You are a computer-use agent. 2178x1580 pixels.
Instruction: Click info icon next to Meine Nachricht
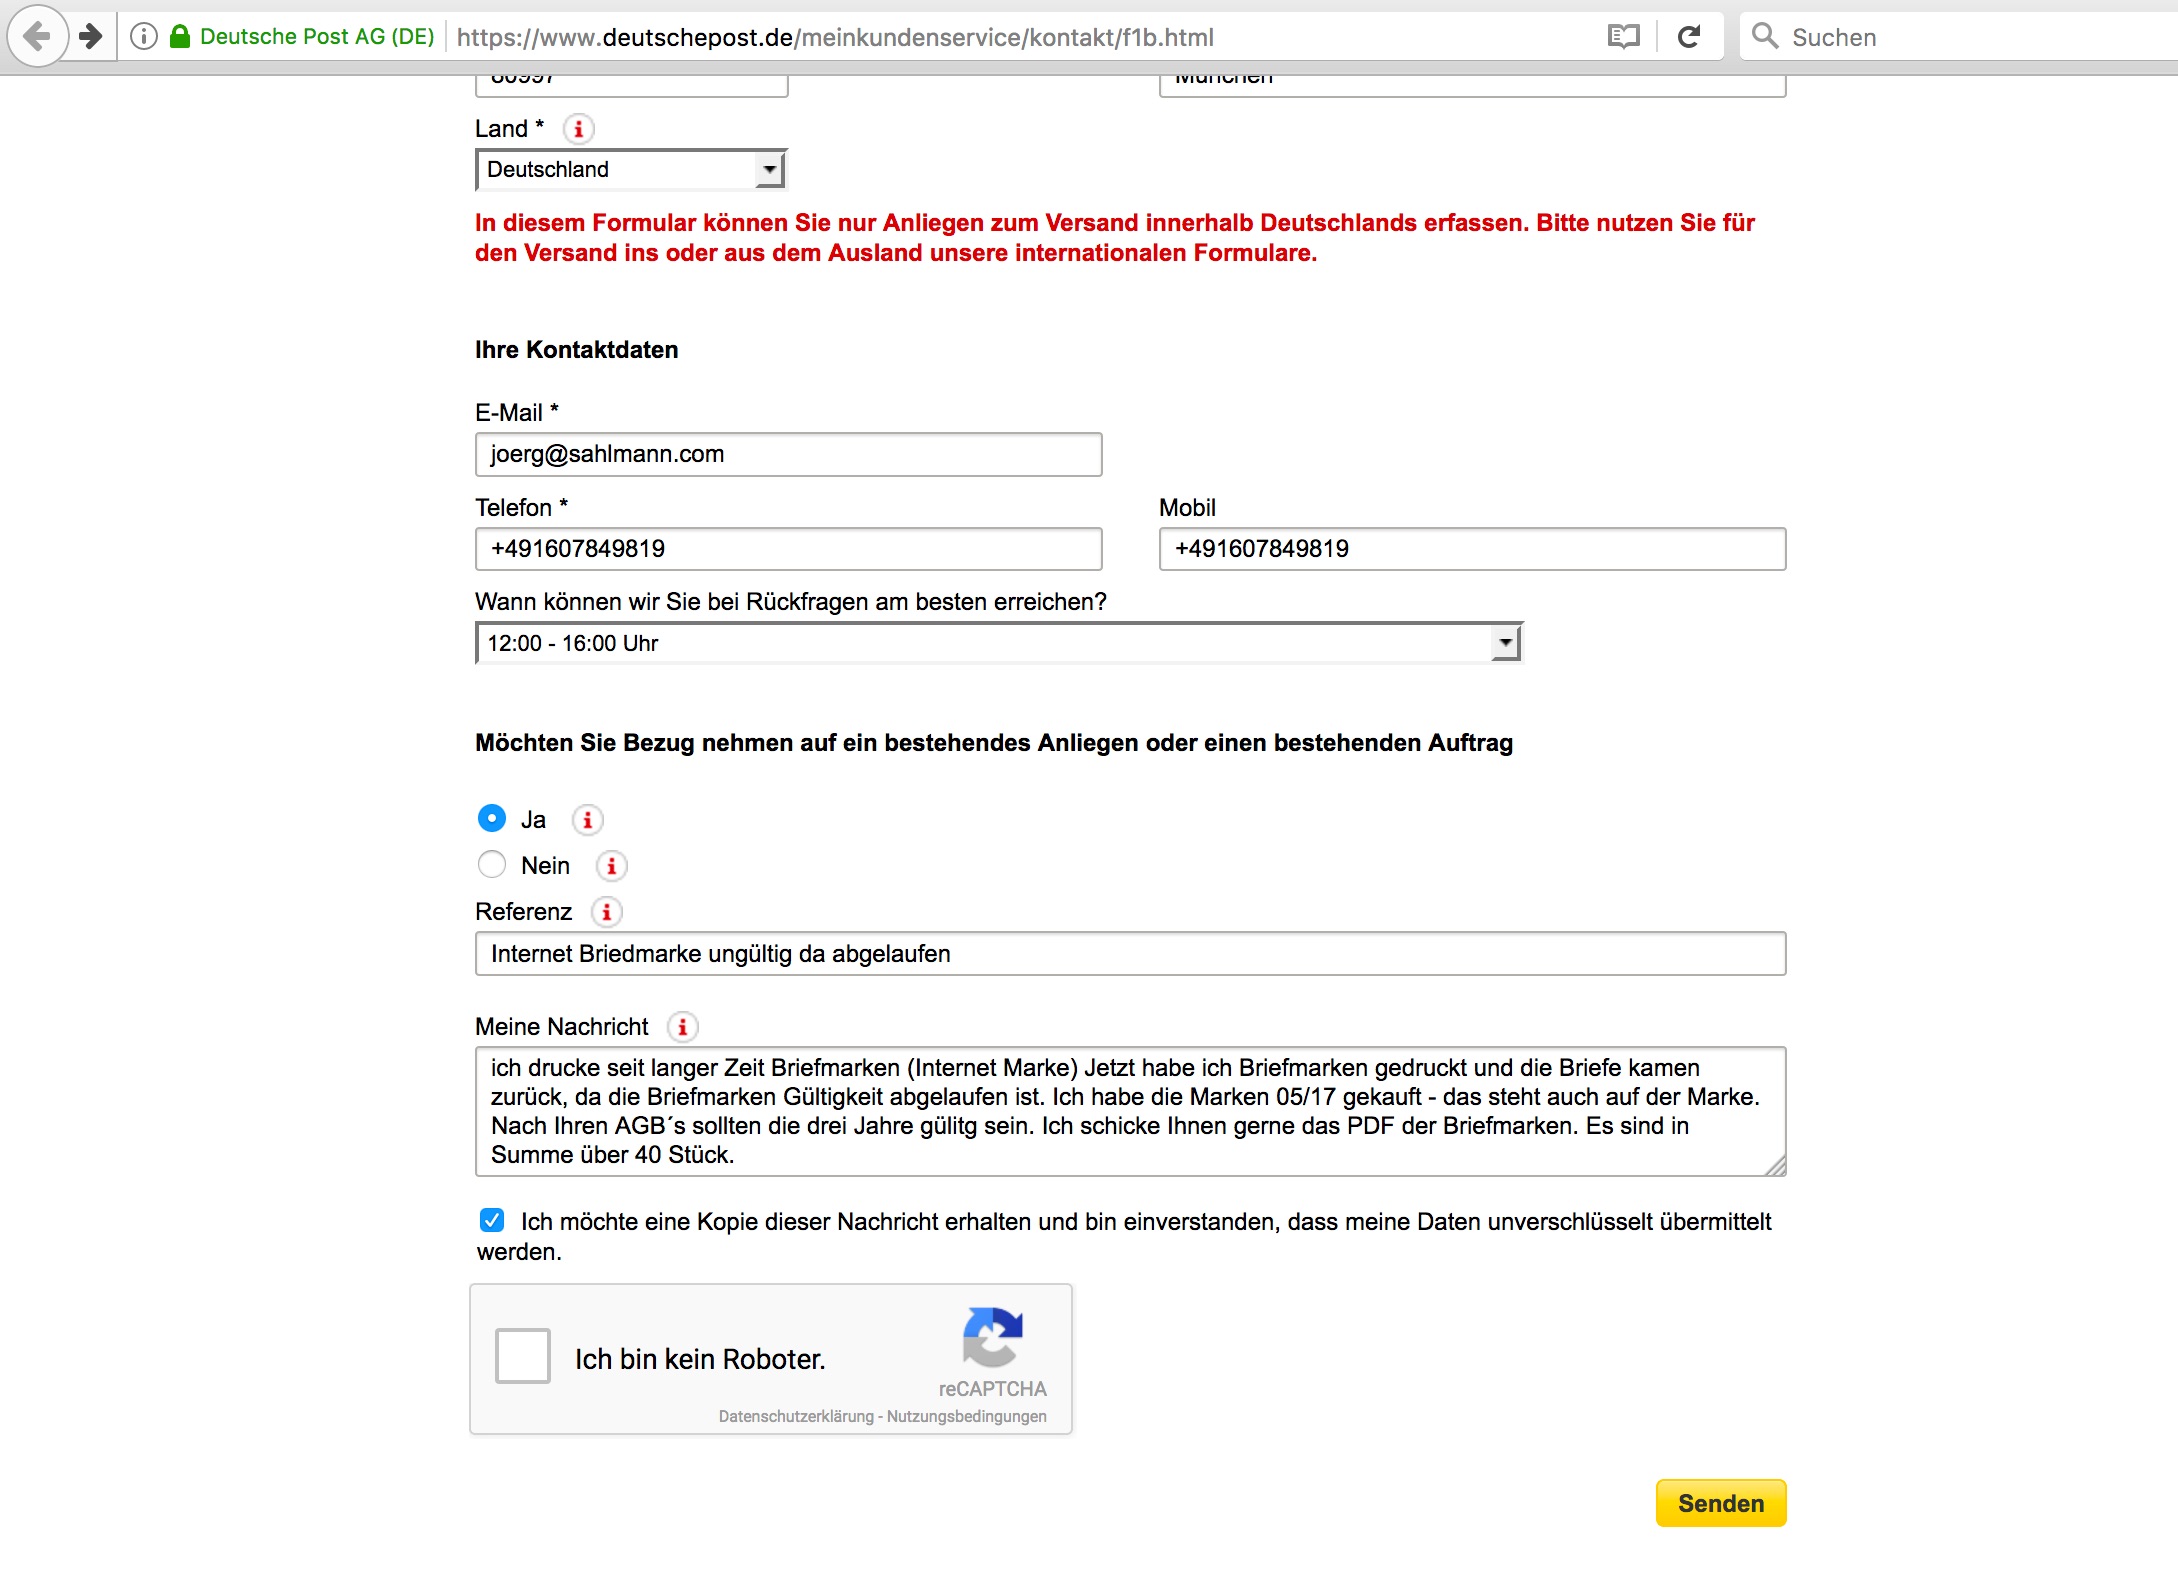pyautogui.click(x=682, y=1027)
